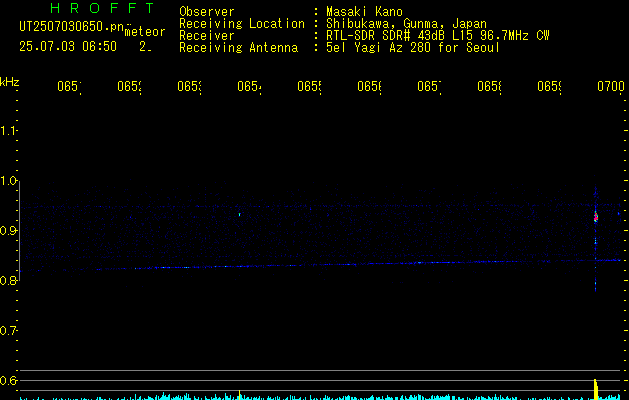Click the small cyan echo near 0654
629x400 pixels.
[x=239, y=215]
